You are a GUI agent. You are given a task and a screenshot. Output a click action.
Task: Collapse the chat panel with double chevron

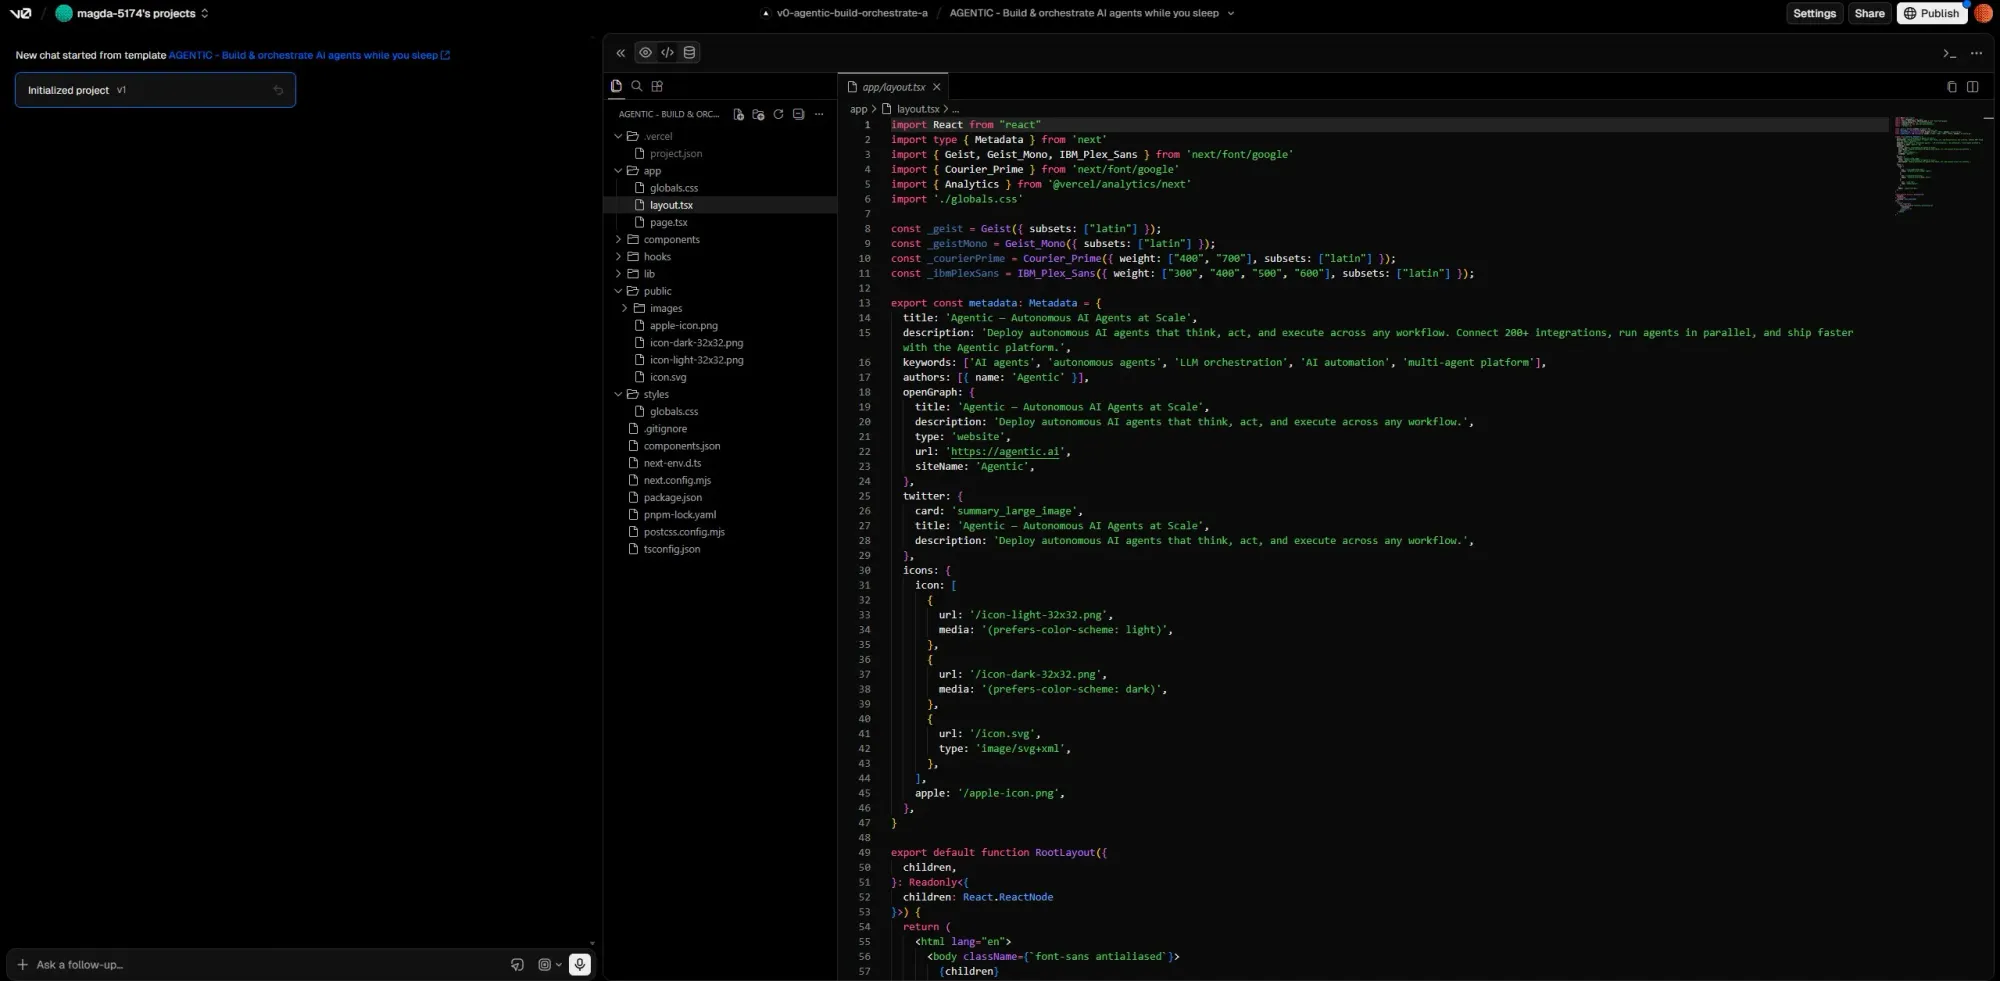point(620,53)
